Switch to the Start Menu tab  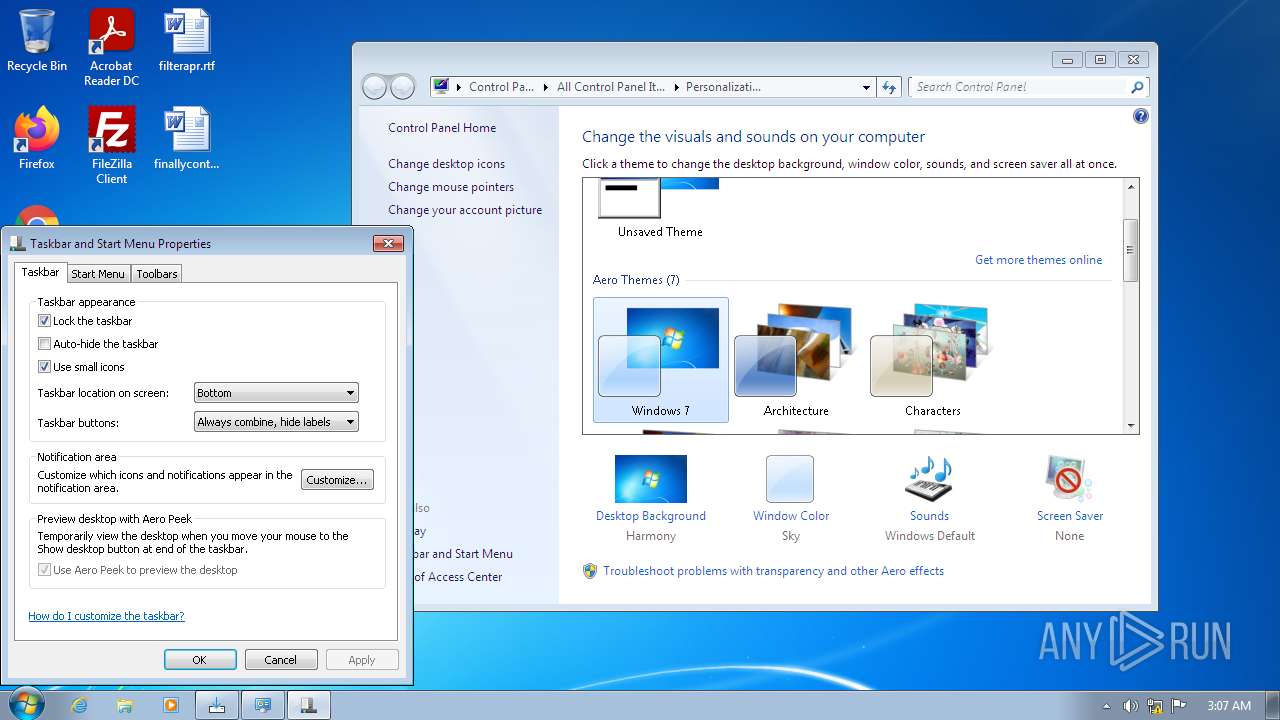pos(98,274)
